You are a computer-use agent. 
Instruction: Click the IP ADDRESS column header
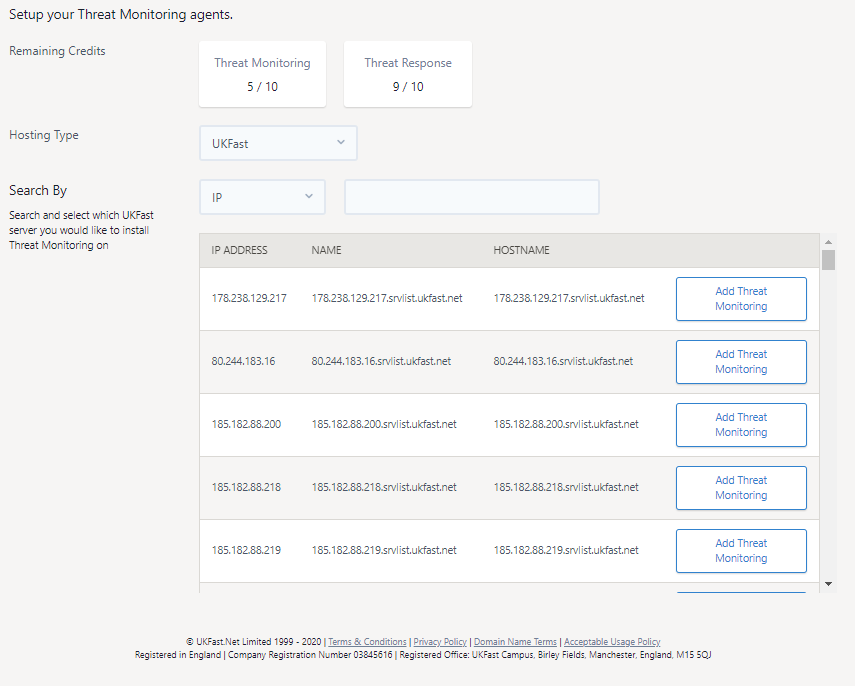(240, 250)
